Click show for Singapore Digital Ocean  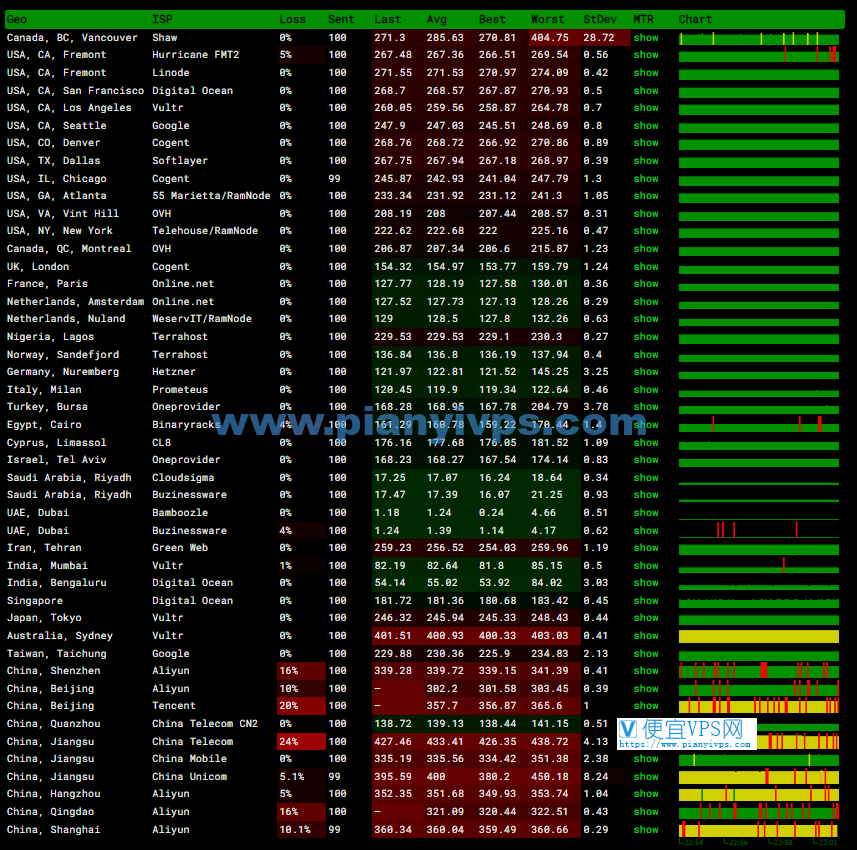coord(645,601)
